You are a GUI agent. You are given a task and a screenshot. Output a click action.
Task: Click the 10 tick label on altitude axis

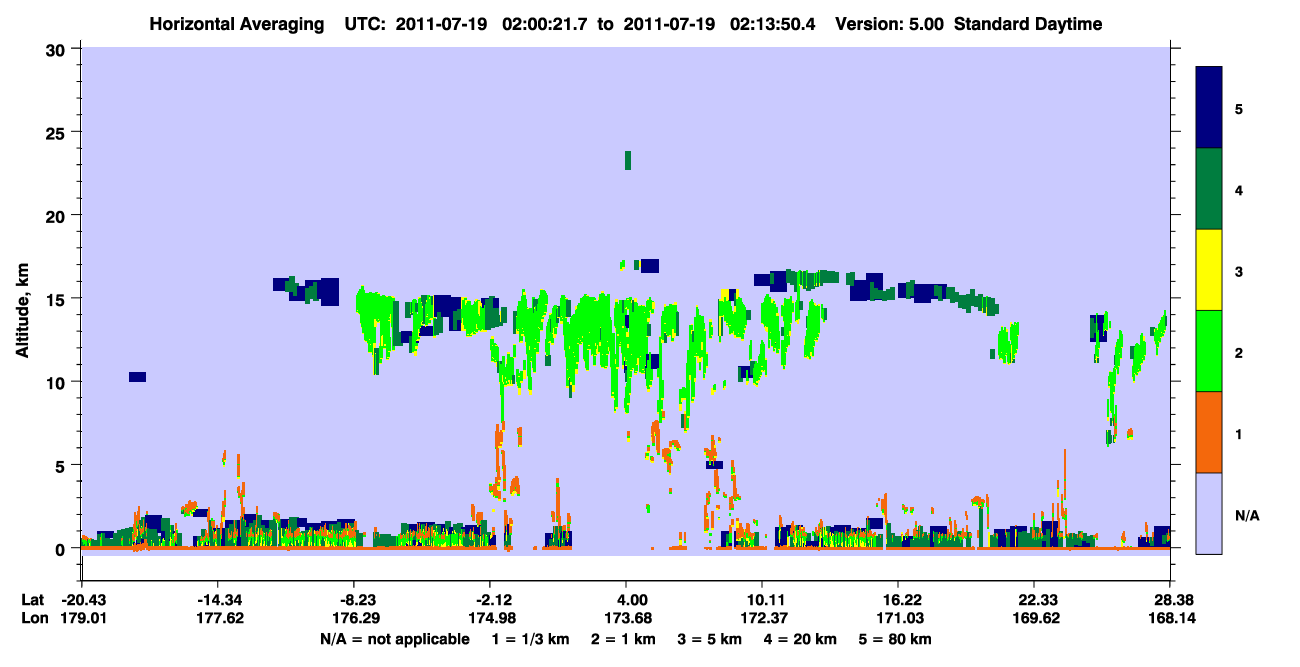pos(58,382)
